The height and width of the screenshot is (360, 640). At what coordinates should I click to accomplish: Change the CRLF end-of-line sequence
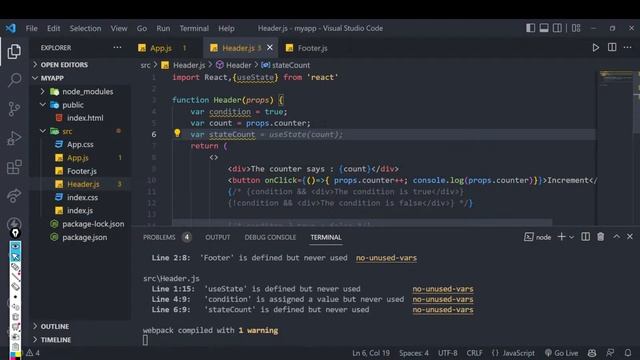click(474, 353)
